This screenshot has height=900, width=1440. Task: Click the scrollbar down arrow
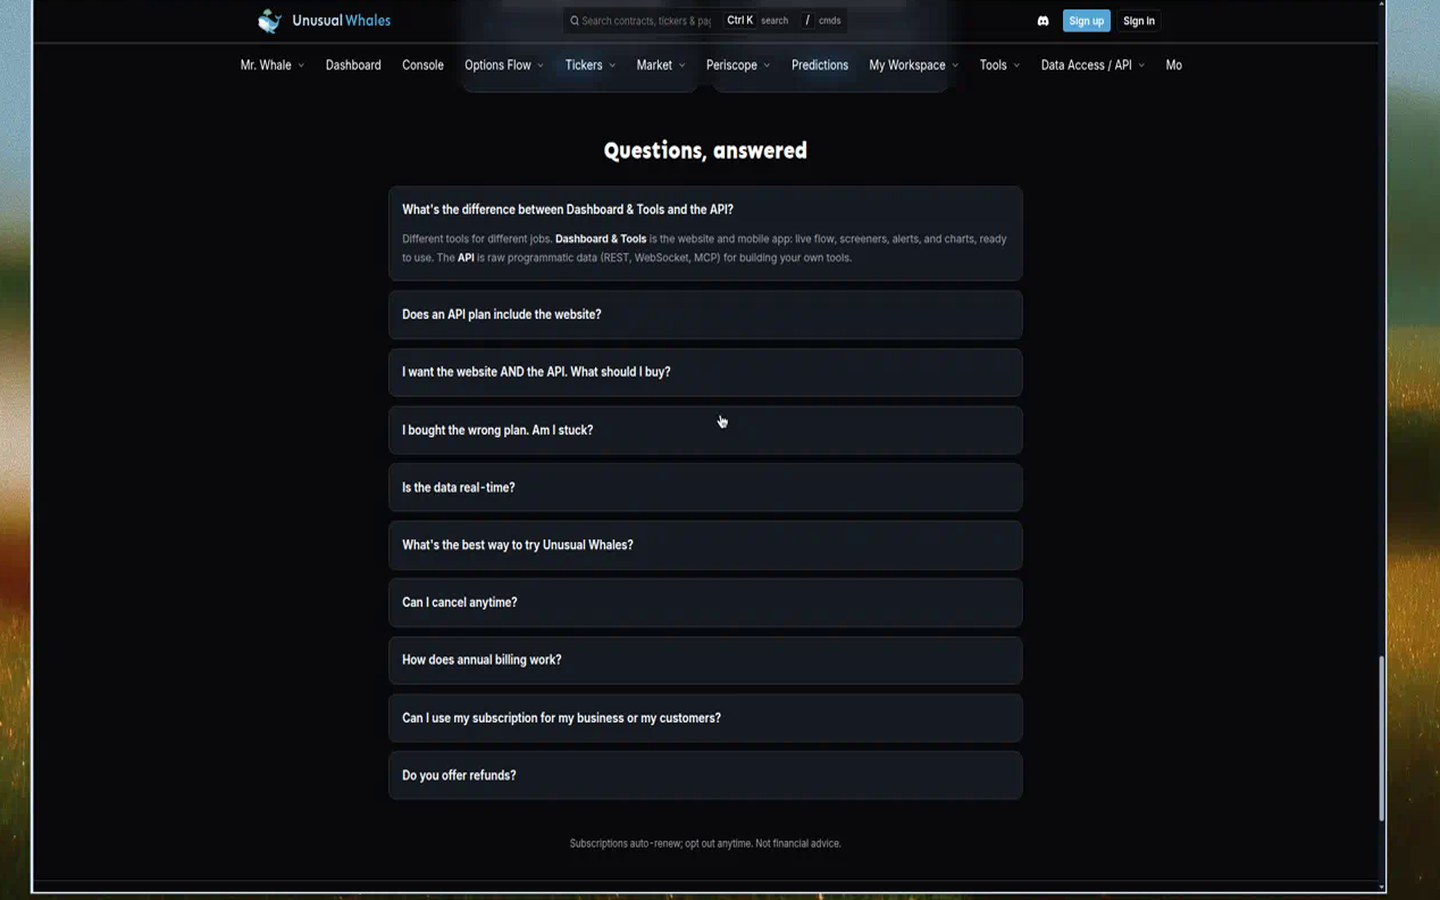pyautogui.click(x=1382, y=887)
